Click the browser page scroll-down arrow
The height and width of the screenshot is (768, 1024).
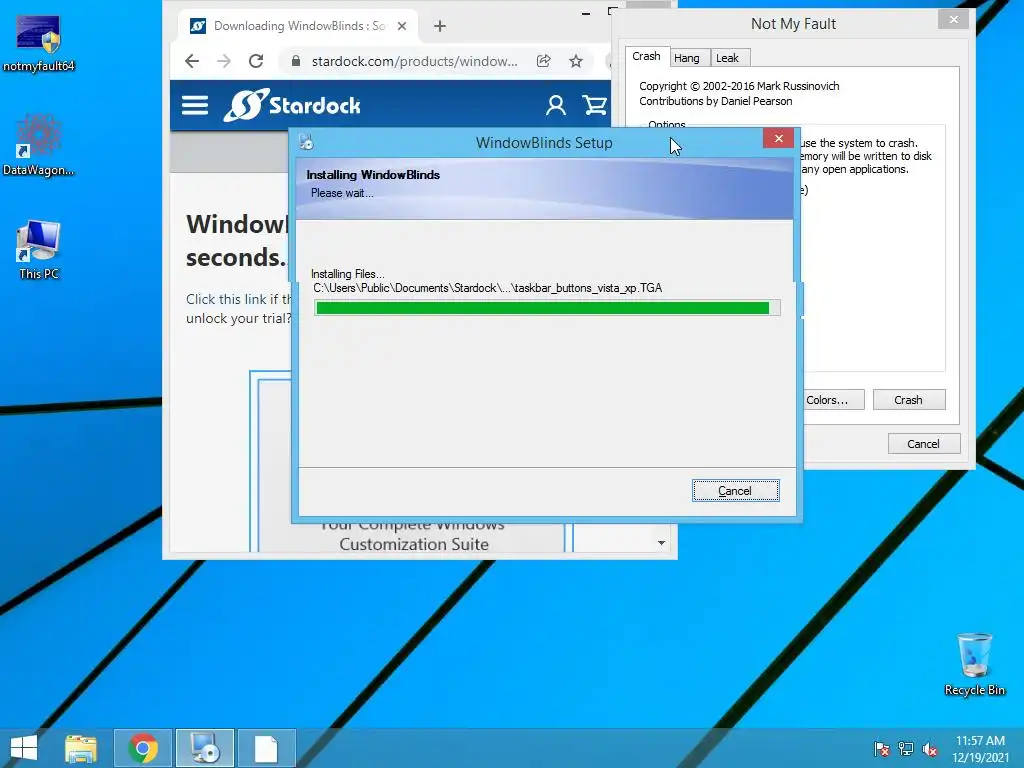[x=662, y=543]
